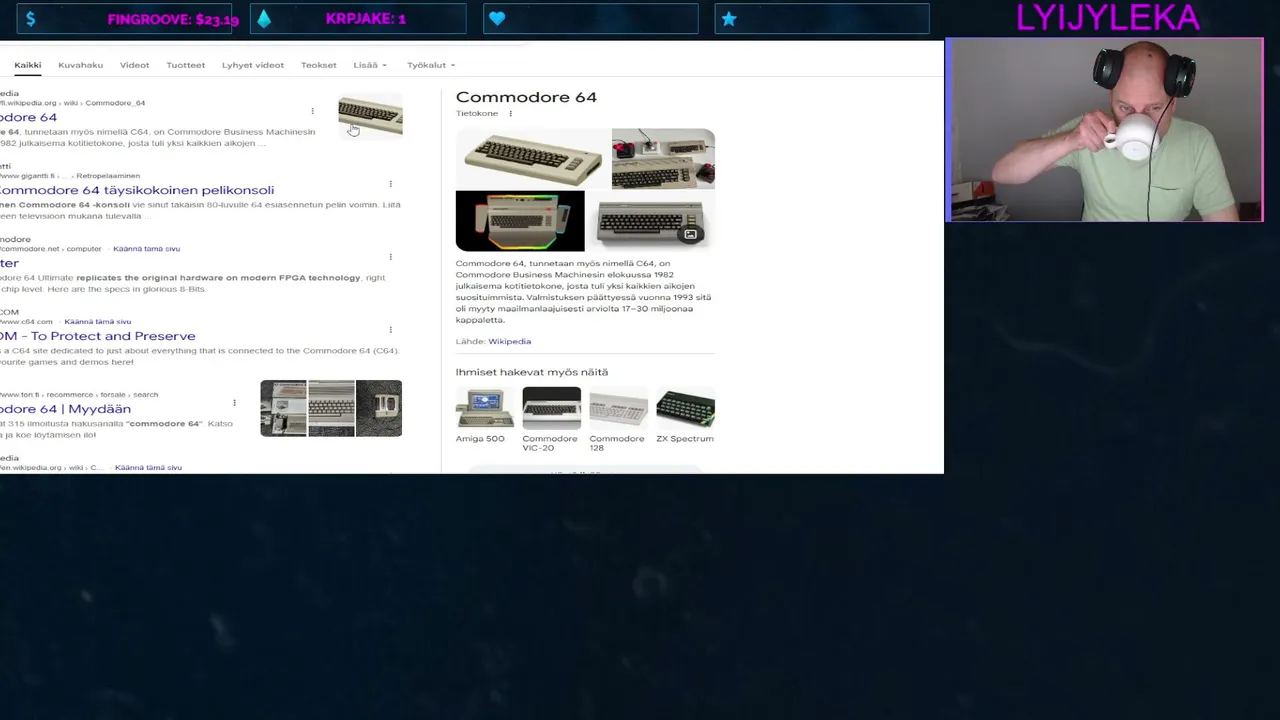Image resolution: width=1280 pixels, height=720 pixels.
Task: Click the 'Commodore 64' knowledge panel heading
Action: pyautogui.click(x=526, y=97)
